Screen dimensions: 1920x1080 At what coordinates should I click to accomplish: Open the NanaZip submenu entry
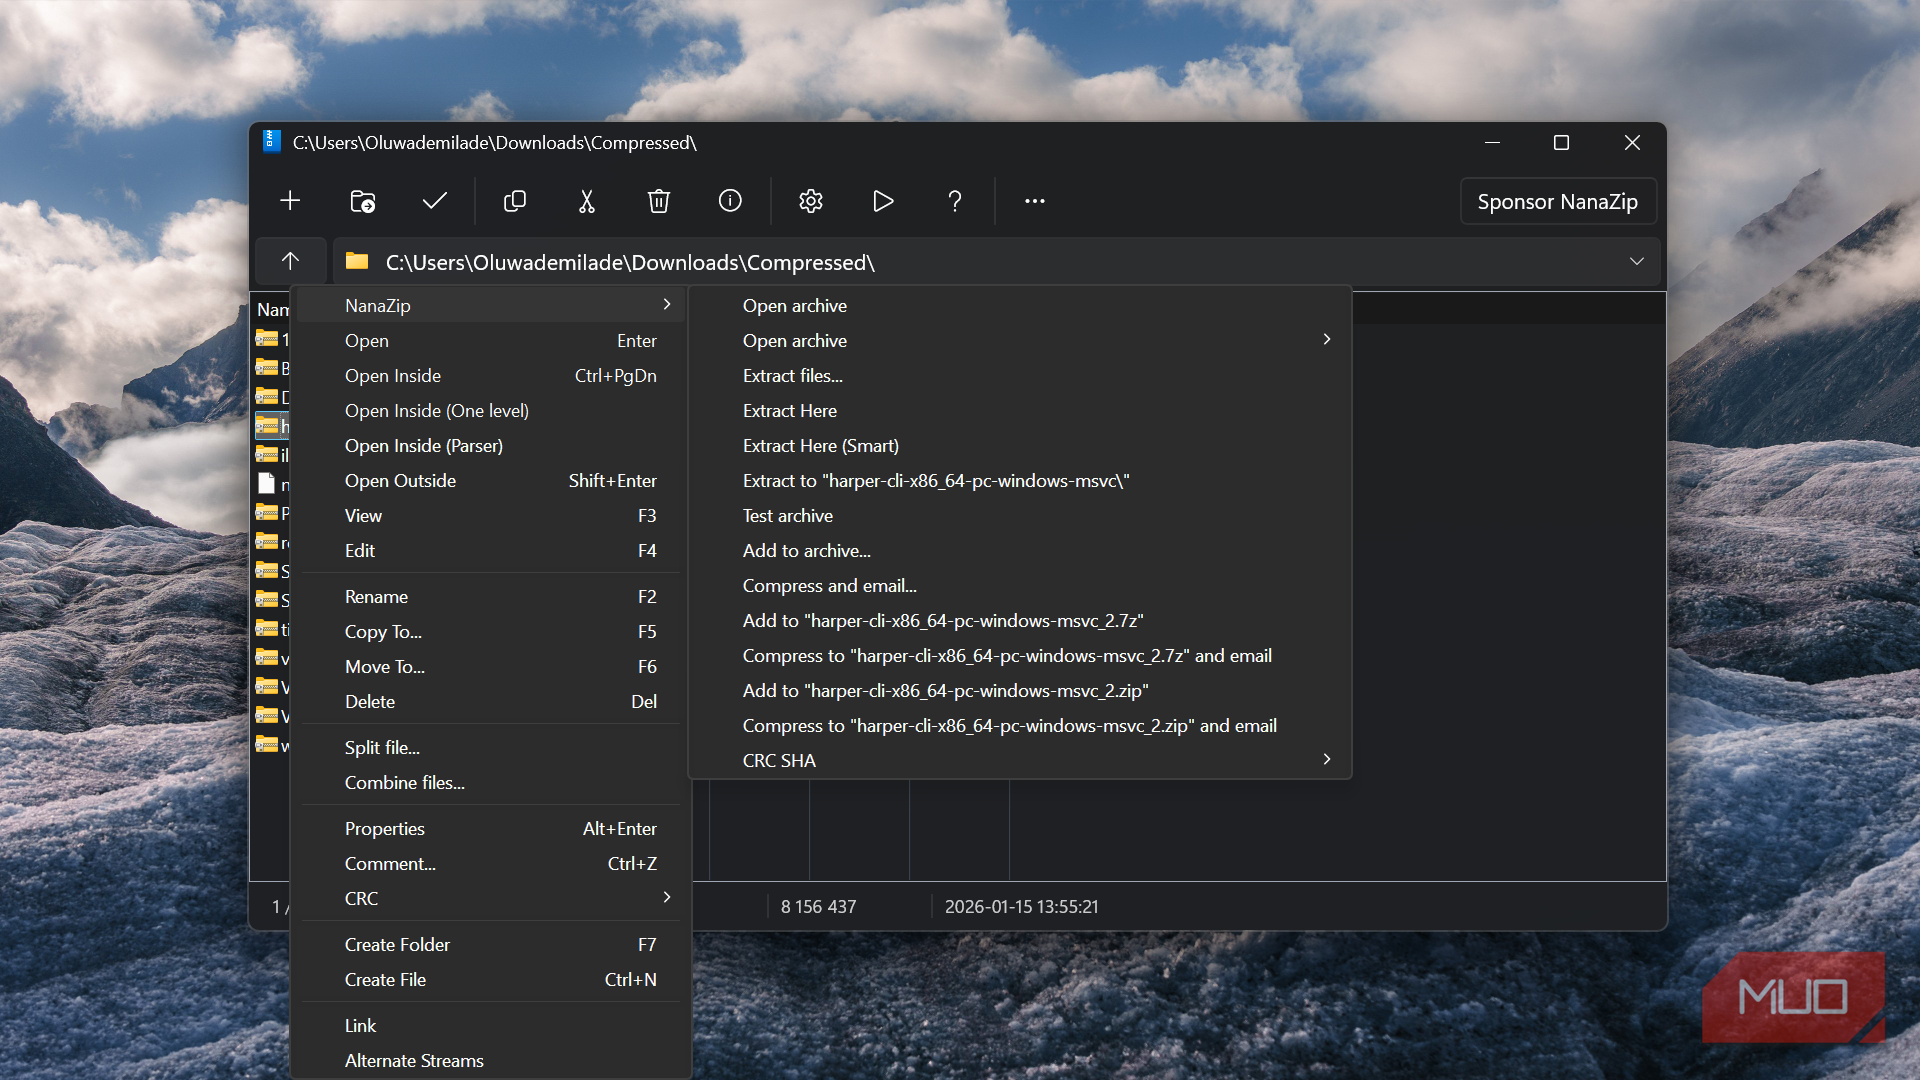(491, 306)
